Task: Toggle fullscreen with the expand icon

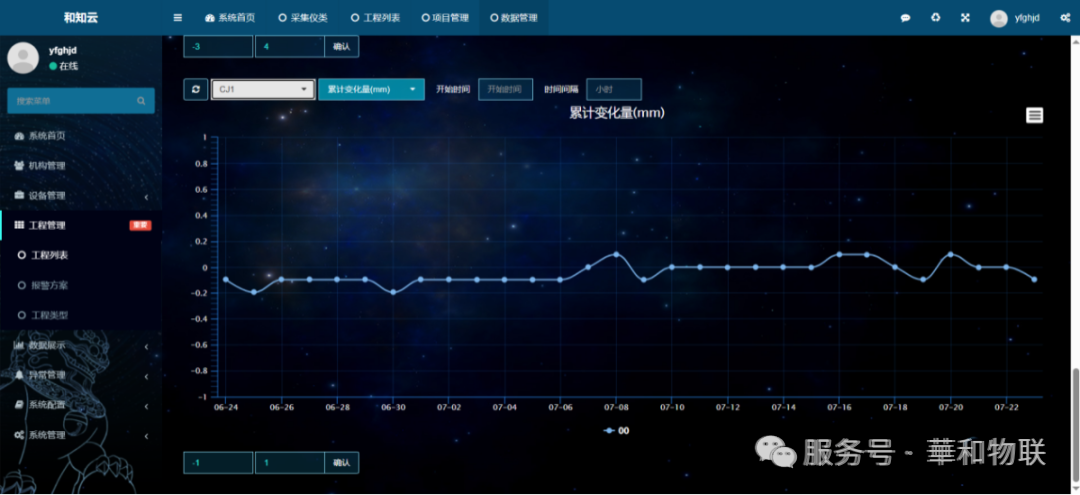Action: (965, 18)
